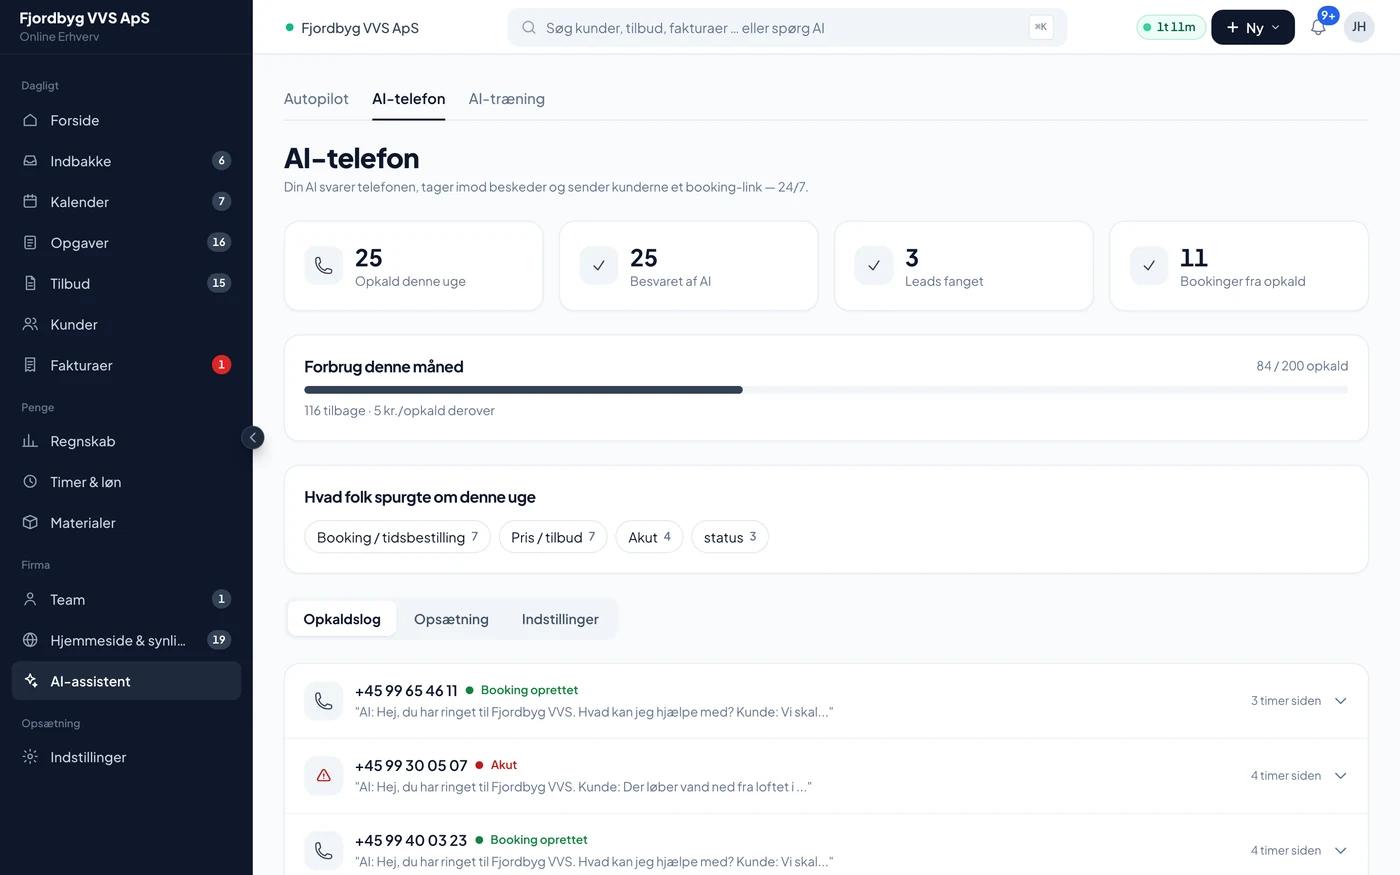Open Forside via its home icon
The height and width of the screenshot is (875, 1400).
[x=30, y=120]
